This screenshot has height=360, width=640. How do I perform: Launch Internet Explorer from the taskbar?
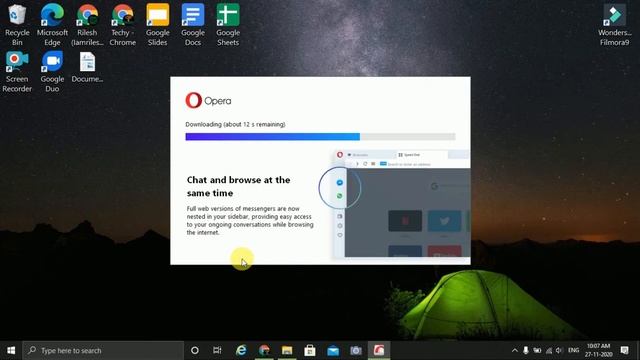tap(241, 350)
